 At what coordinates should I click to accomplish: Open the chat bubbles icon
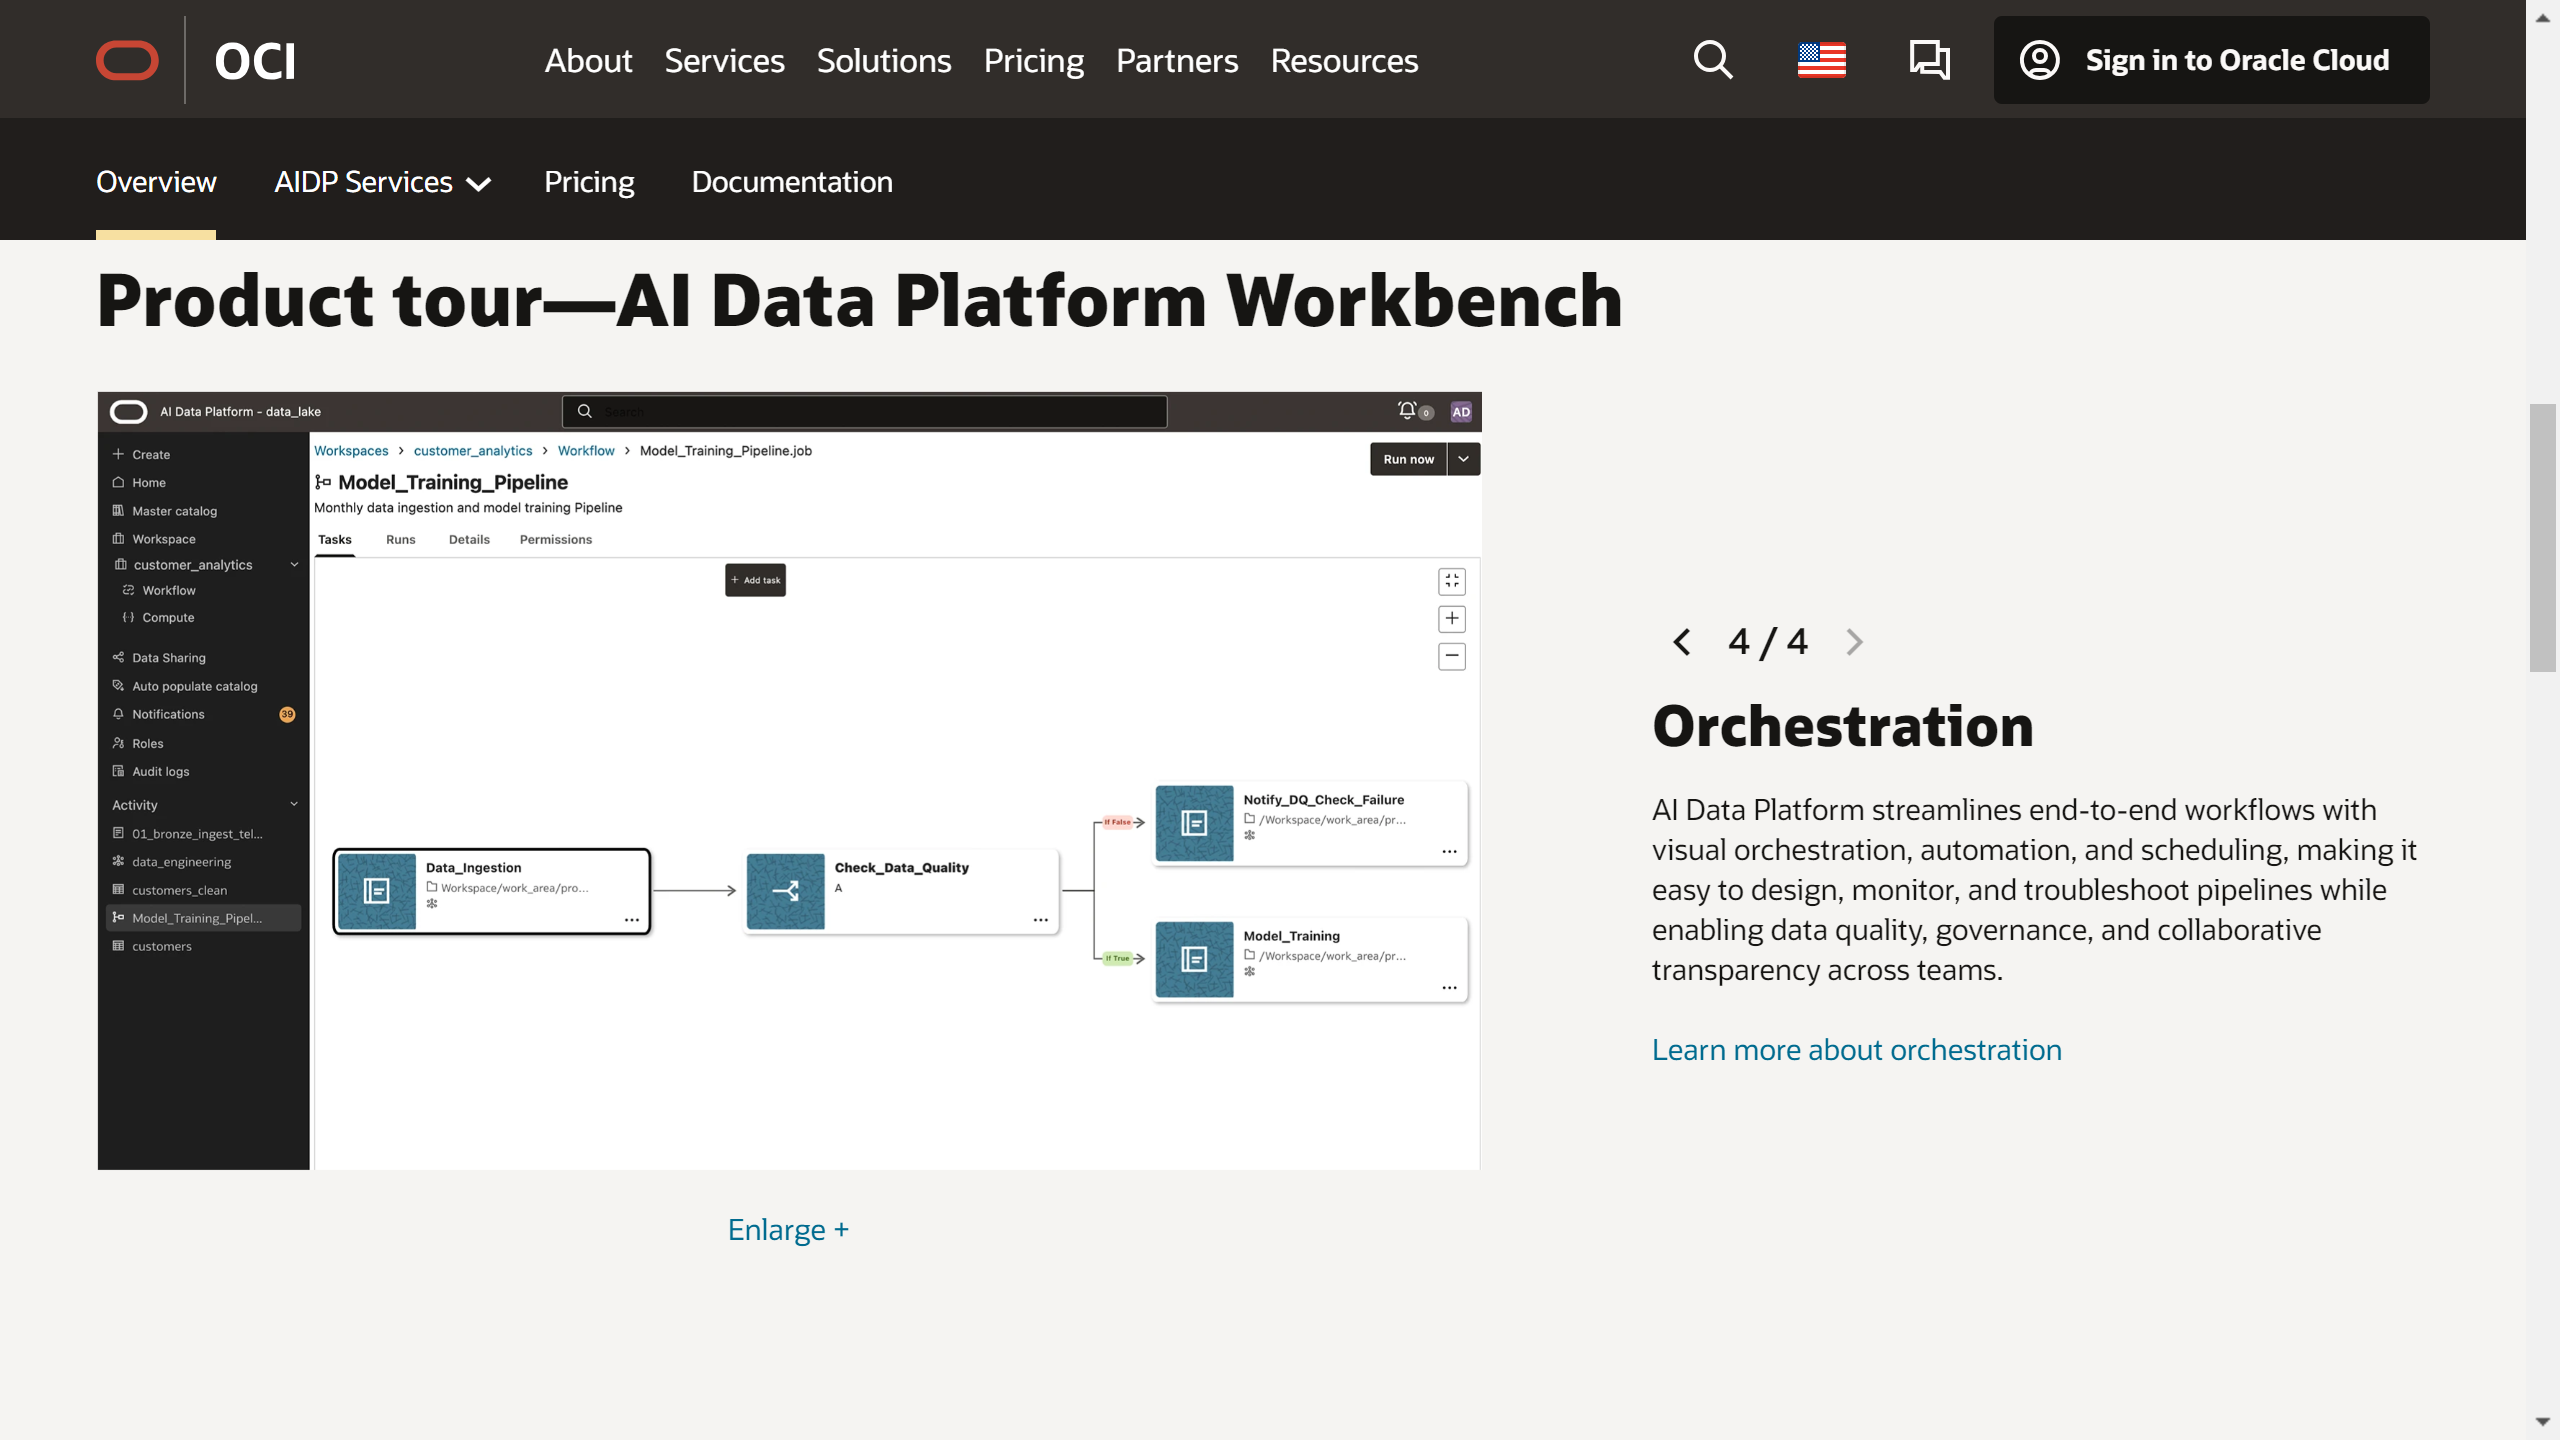pos(1929,60)
